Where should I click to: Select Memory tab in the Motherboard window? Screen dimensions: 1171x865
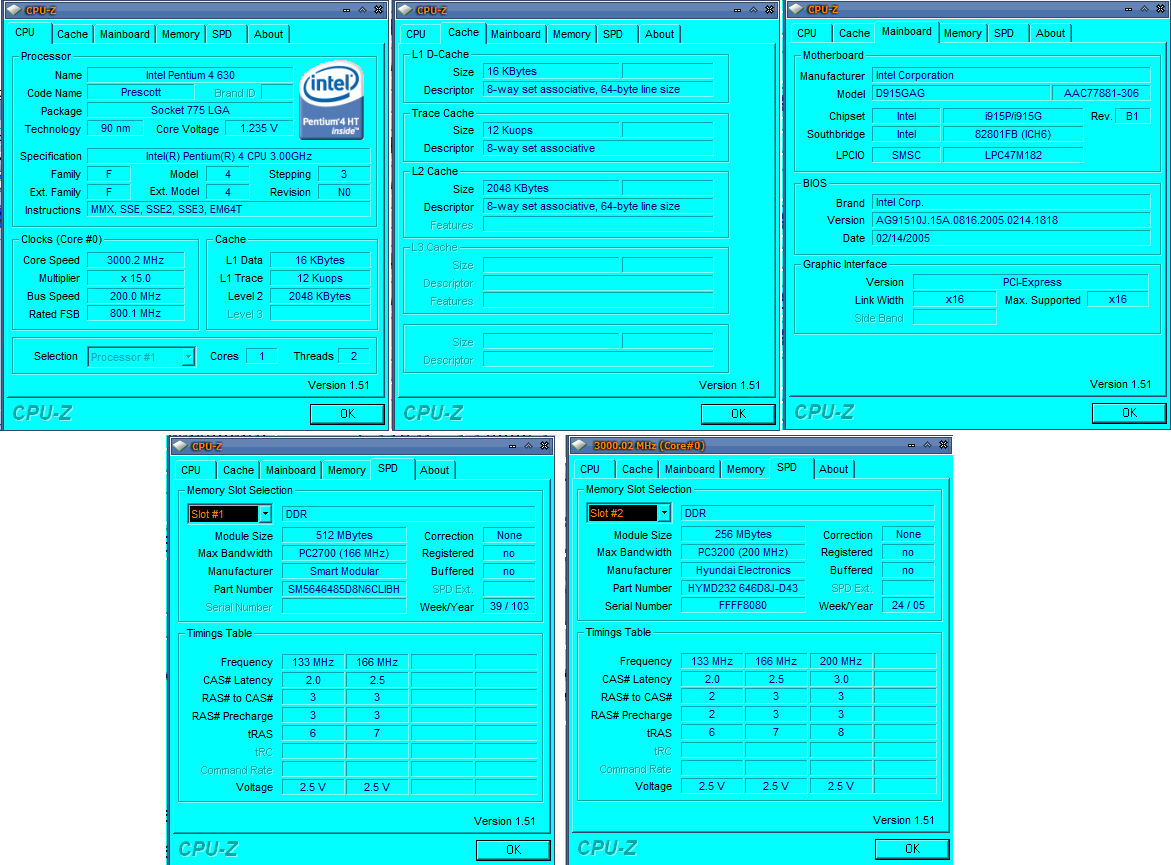(x=962, y=34)
